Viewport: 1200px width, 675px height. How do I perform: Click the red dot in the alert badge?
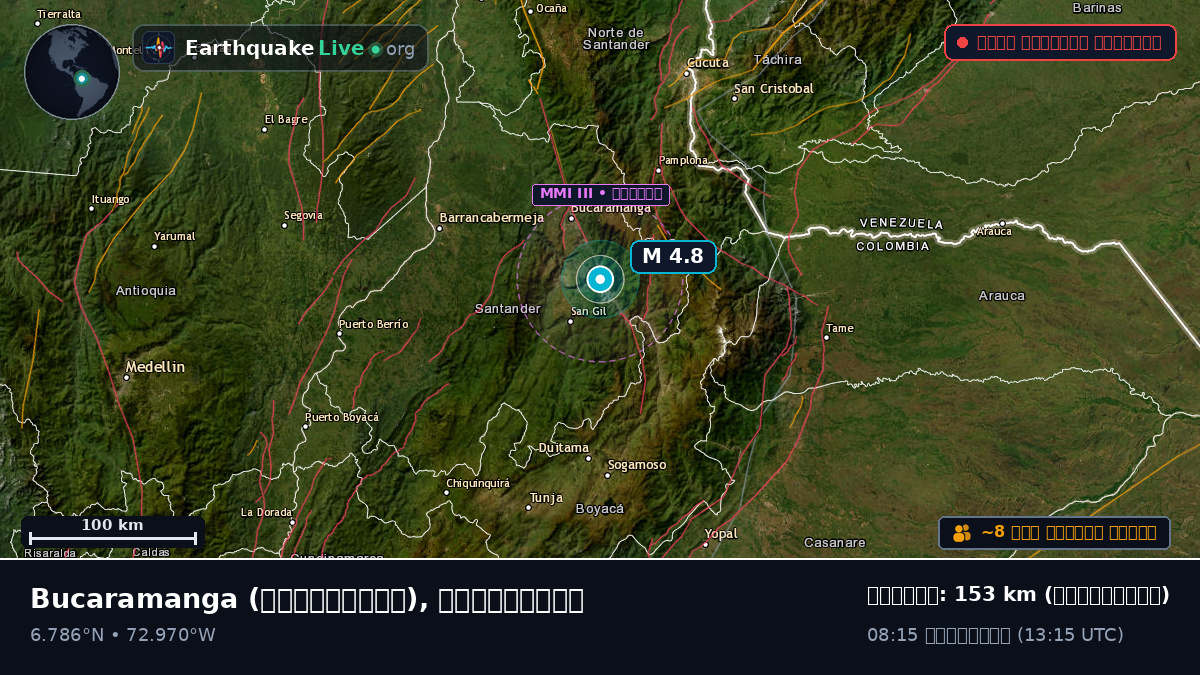coord(962,43)
